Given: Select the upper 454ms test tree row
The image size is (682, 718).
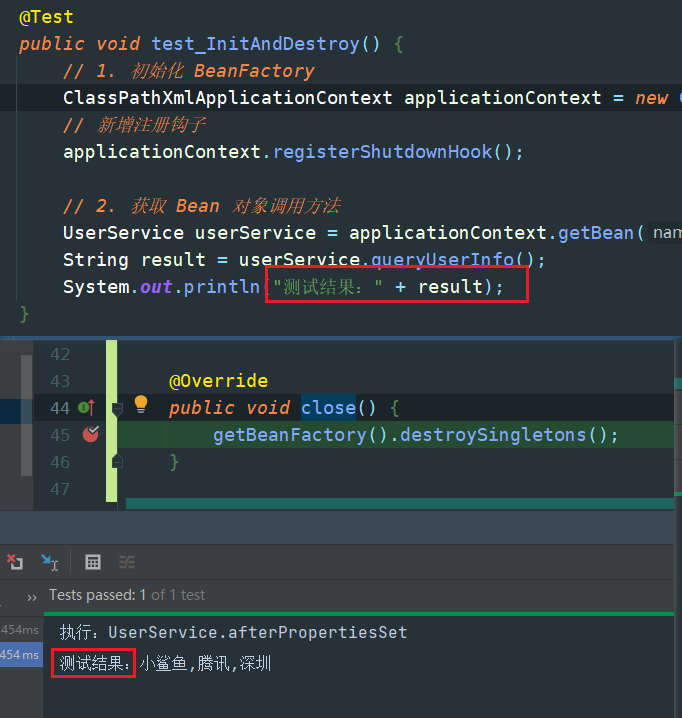Looking at the screenshot, I should point(20,630).
